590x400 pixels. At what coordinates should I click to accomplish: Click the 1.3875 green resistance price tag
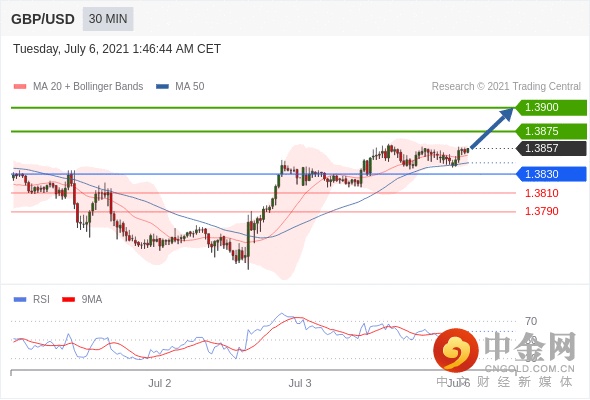(x=551, y=131)
